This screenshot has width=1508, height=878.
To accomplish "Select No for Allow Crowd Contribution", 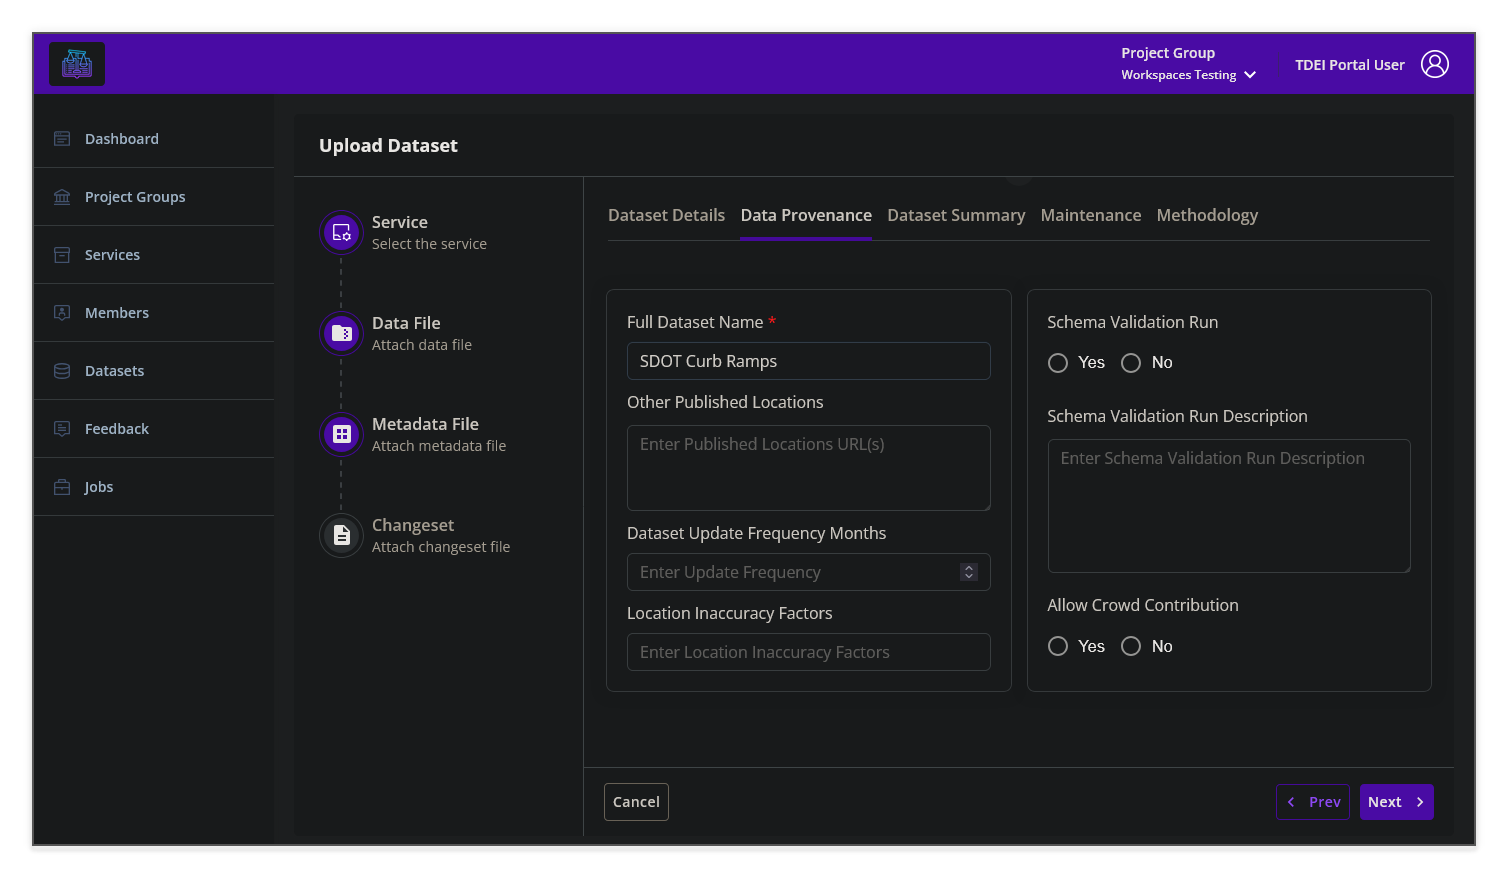I will [1131, 646].
